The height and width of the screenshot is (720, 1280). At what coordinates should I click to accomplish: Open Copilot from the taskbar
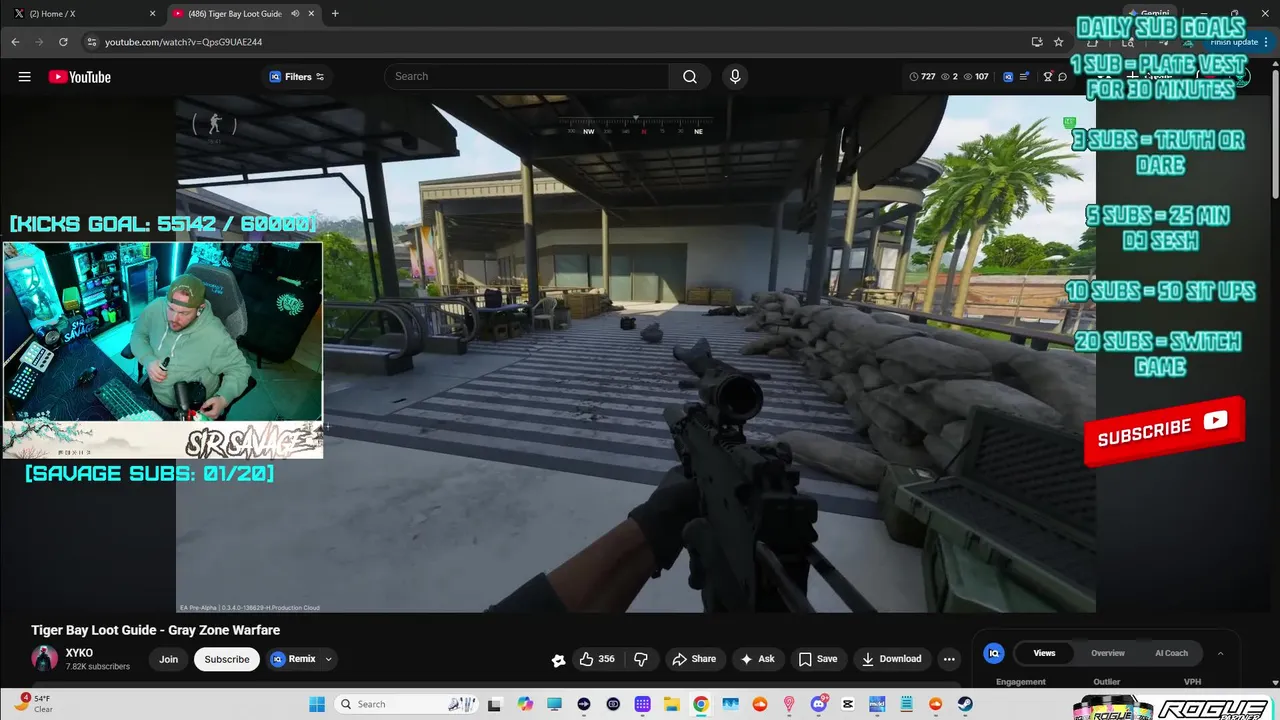525,704
